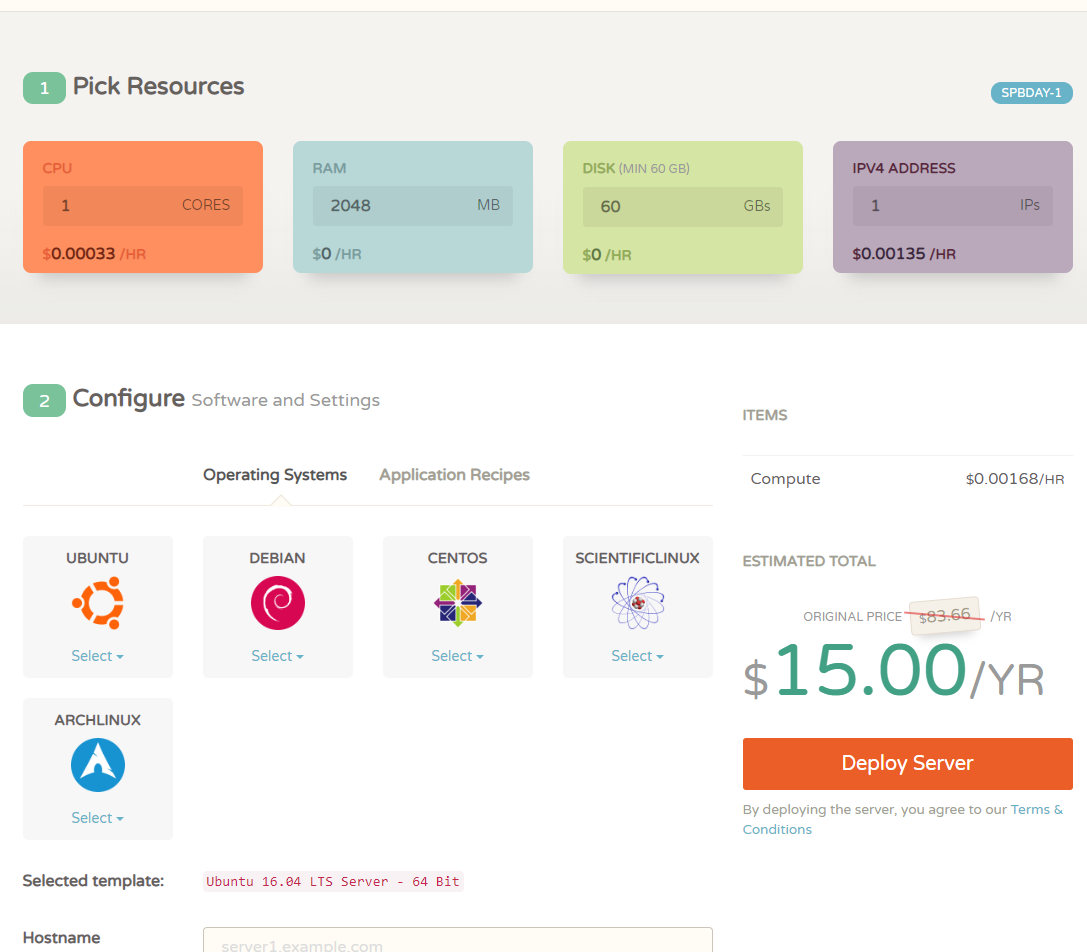The width and height of the screenshot is (1087, 952).
Task: Expand the CentOS Select version menu
Action: 457,656
